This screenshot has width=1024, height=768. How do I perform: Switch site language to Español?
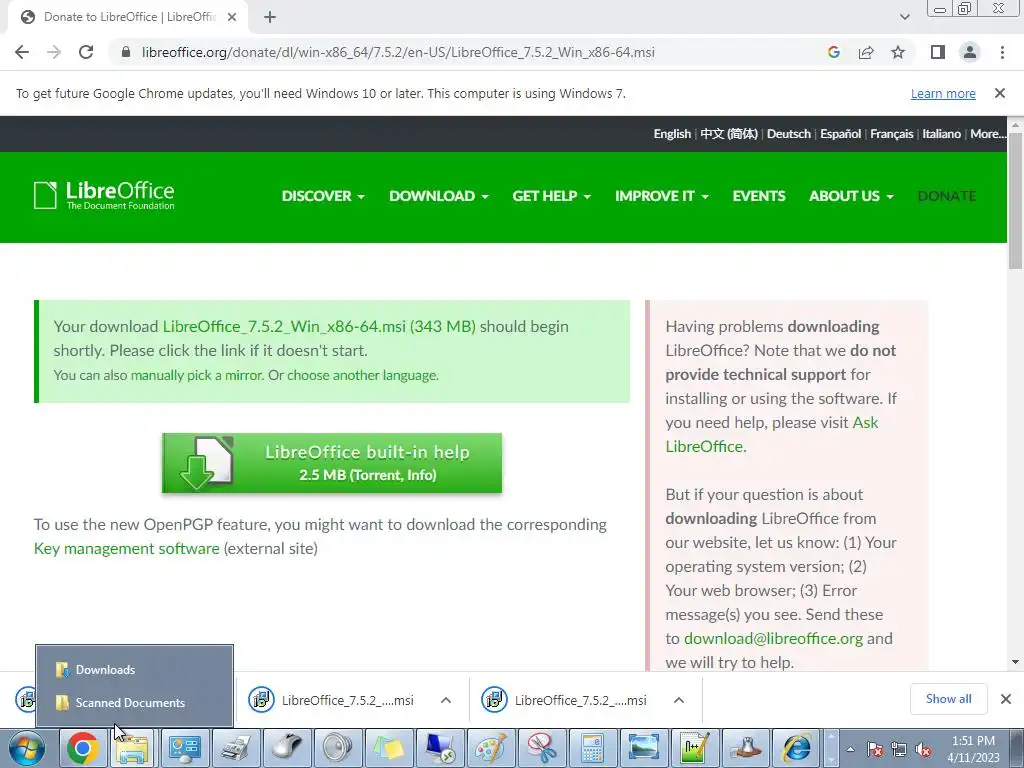point(840,134)
